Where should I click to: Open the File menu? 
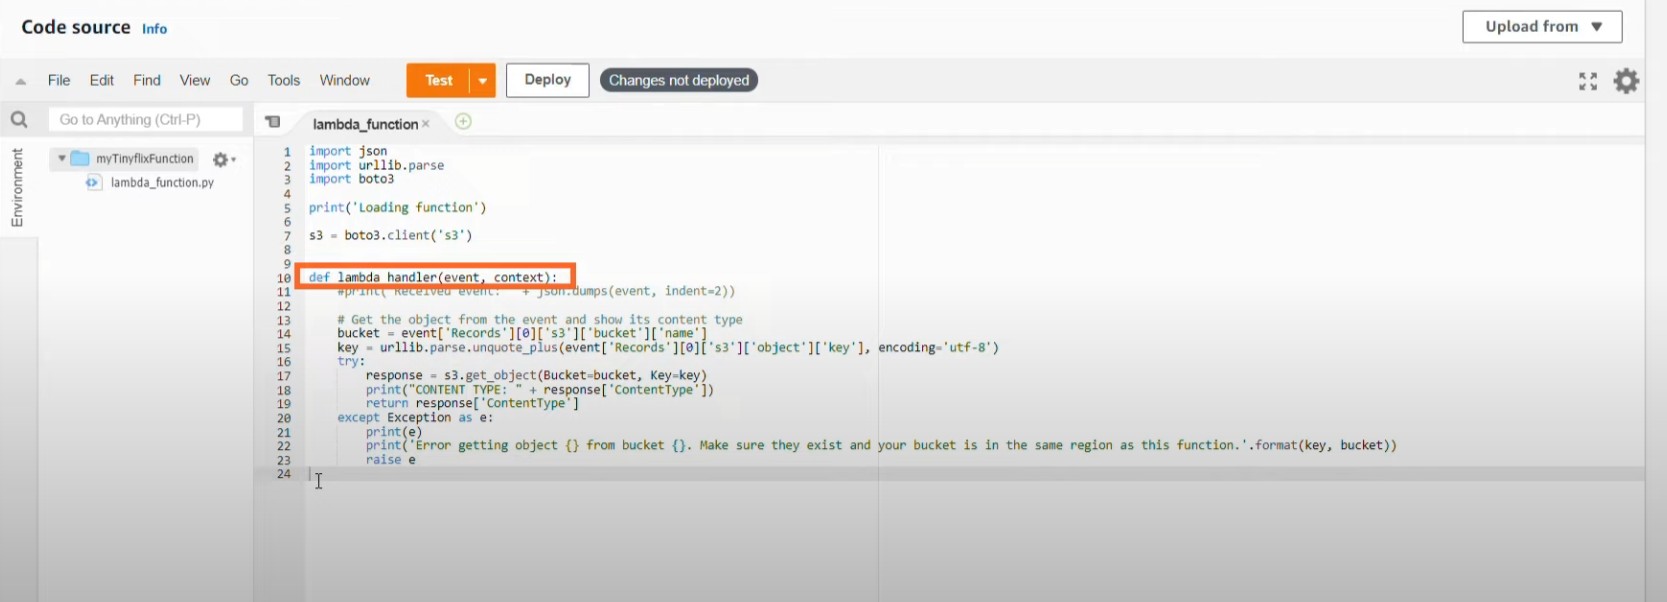pos(59,80)
